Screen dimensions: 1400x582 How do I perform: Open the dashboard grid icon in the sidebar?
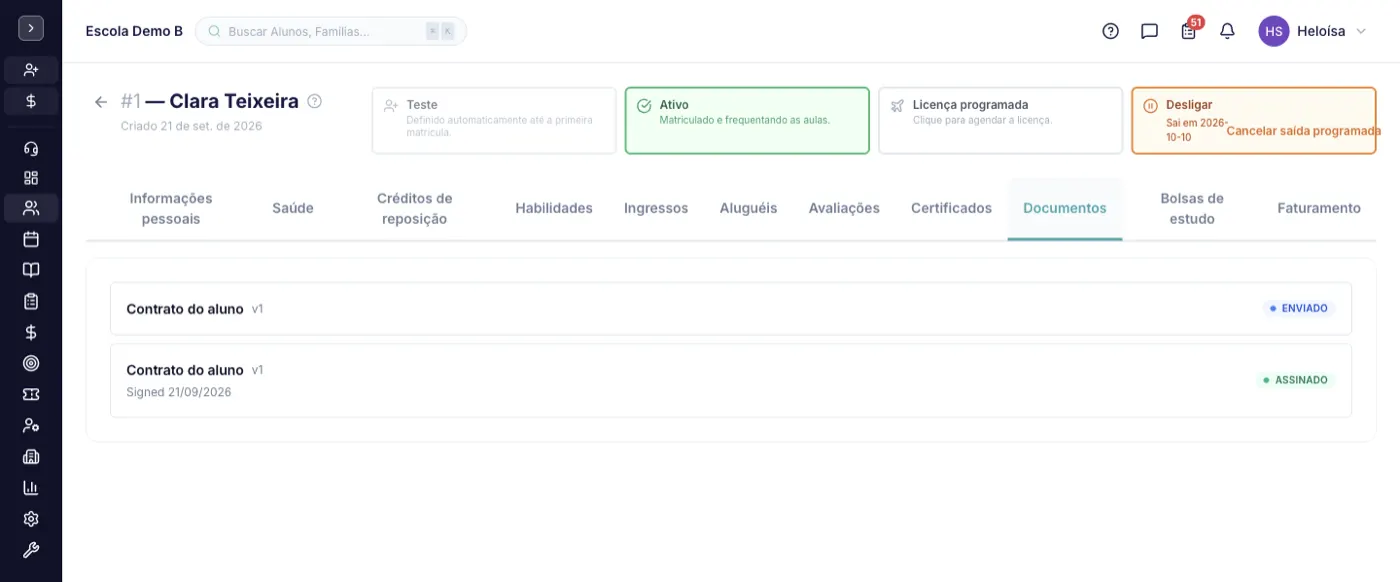[31, 178]
